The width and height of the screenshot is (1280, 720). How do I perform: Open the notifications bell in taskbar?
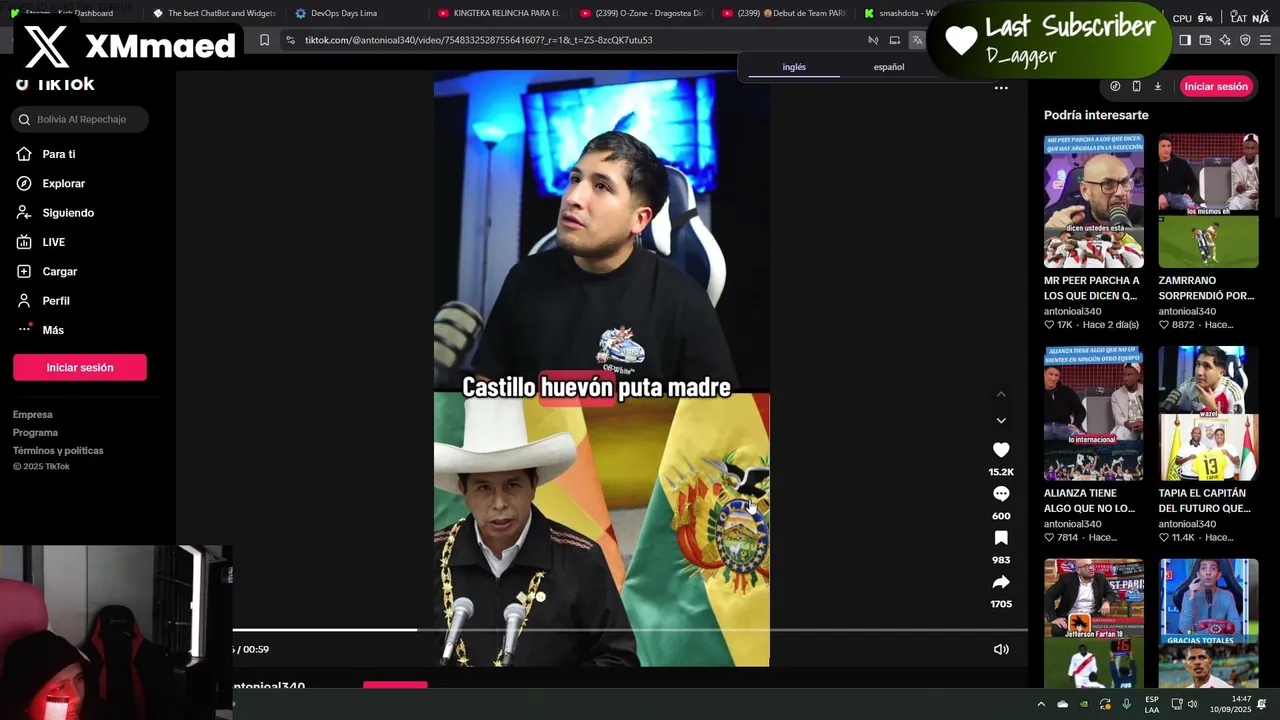click(x=1262, y=704)
